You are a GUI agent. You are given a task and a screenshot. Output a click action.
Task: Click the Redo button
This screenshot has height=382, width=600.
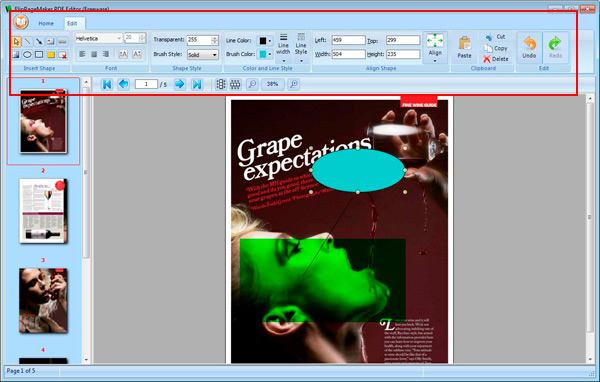(x=555, y=47)
